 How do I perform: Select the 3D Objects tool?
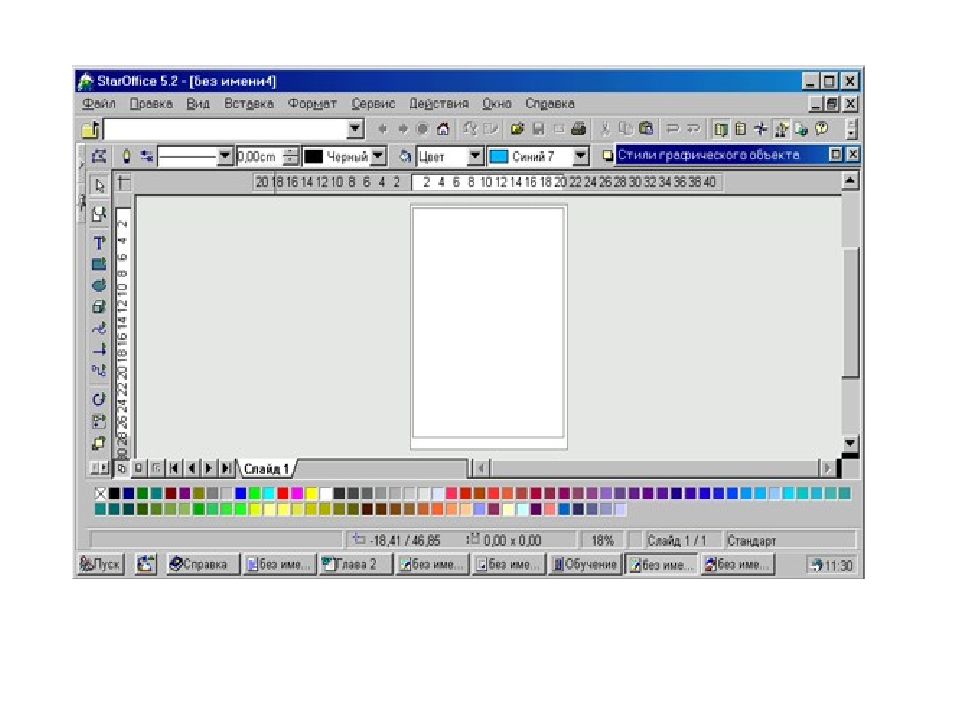99,307
